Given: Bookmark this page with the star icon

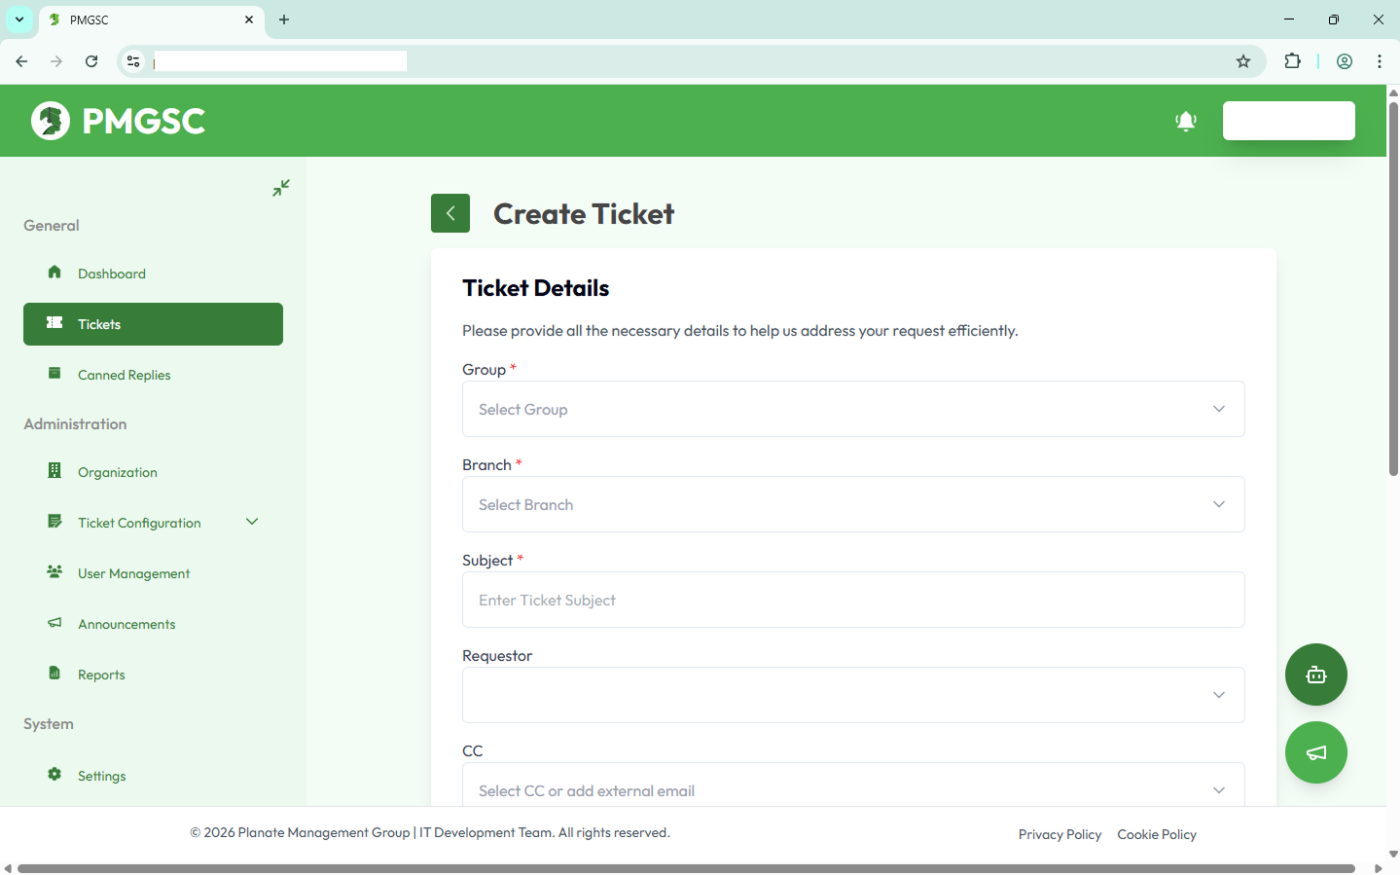Looking at the screenshot, I should (x=1243, y=61).
